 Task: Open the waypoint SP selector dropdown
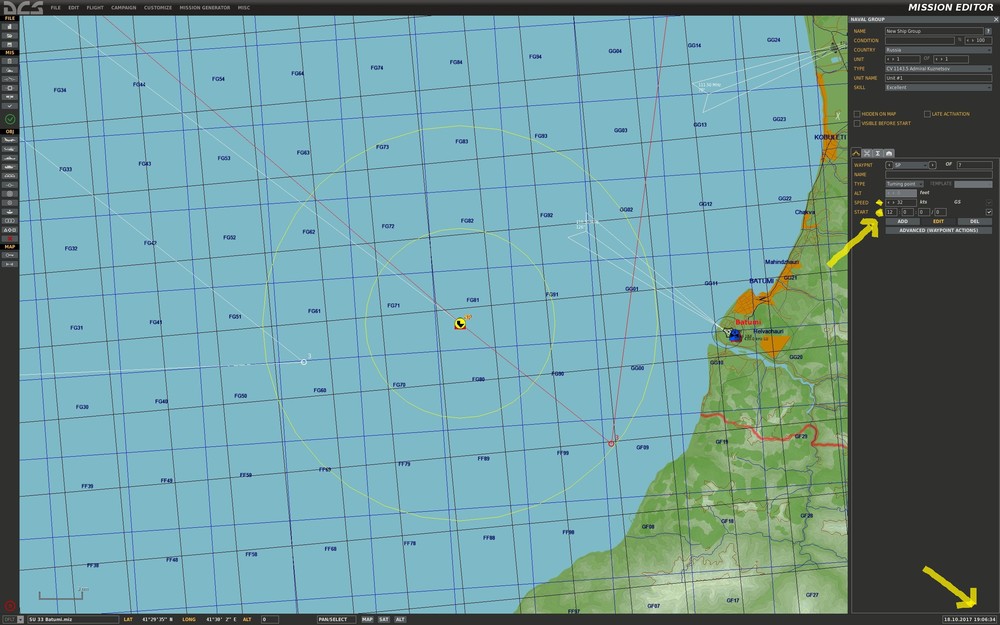[911, 165]
